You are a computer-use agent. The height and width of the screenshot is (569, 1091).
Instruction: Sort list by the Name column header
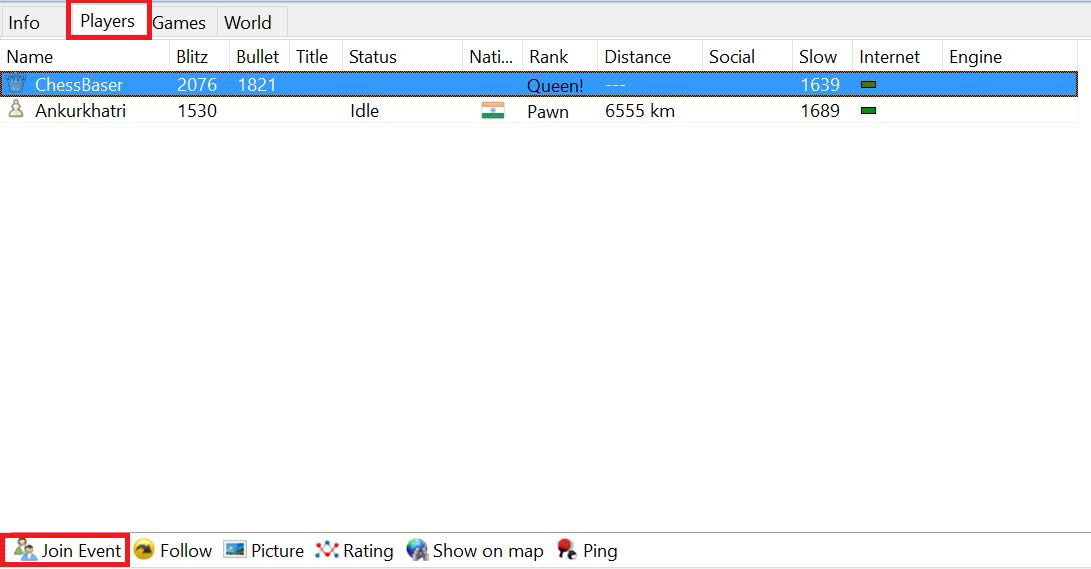pyautogui.click(x=30, y=57)
